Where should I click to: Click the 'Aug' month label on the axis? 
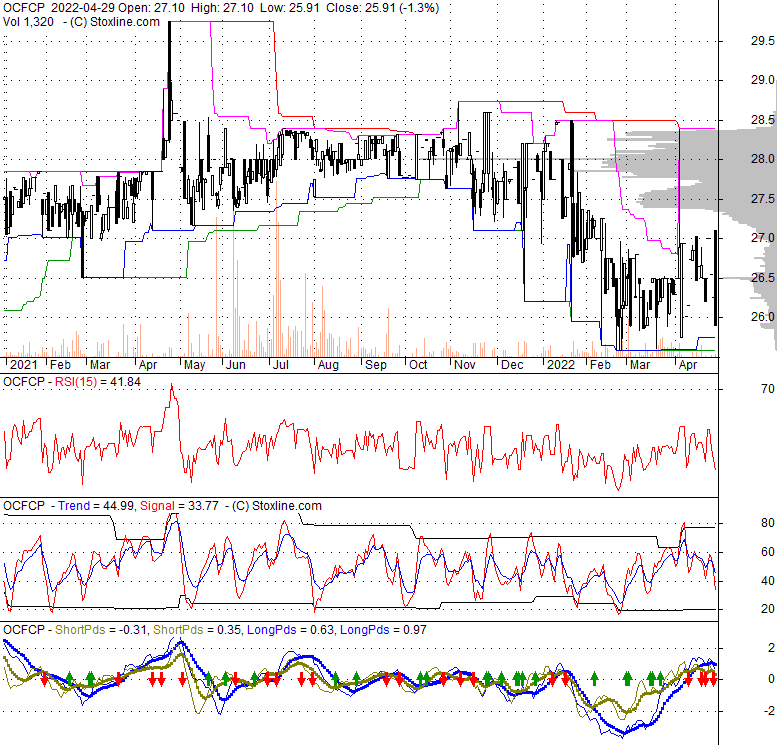coord(328,365)
